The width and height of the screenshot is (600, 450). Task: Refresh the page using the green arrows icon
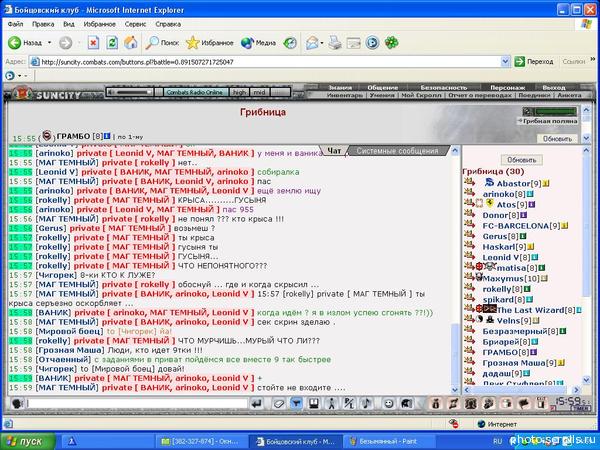[112, 42]
